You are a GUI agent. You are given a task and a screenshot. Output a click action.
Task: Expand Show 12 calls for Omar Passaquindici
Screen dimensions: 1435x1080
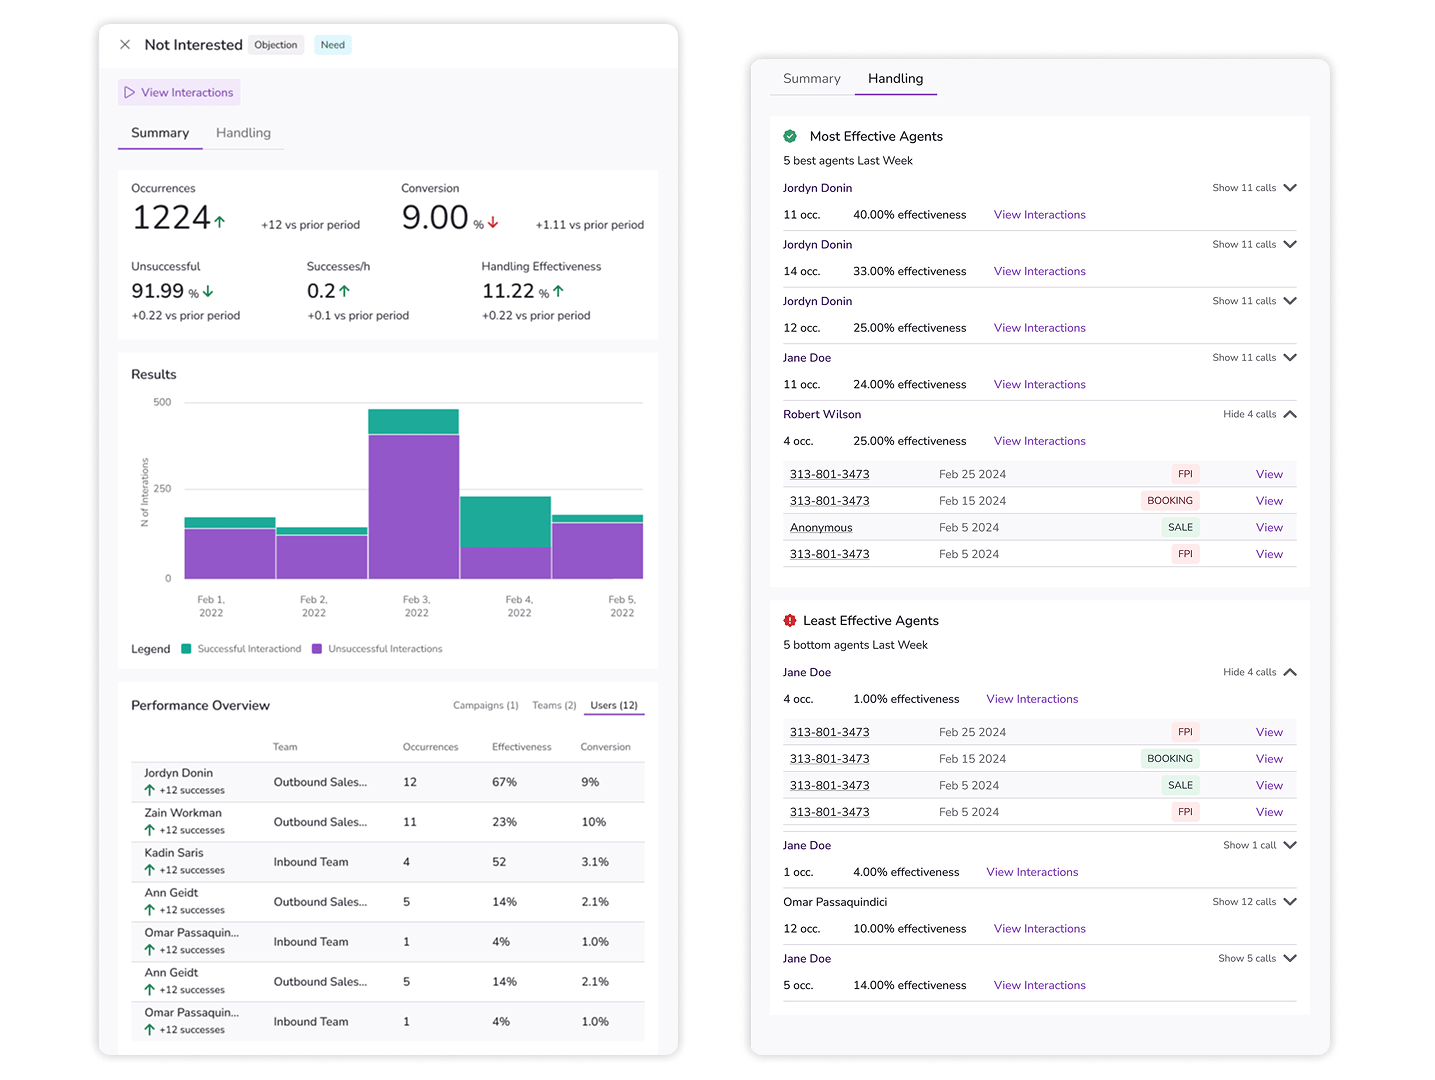click(1290, 902)
